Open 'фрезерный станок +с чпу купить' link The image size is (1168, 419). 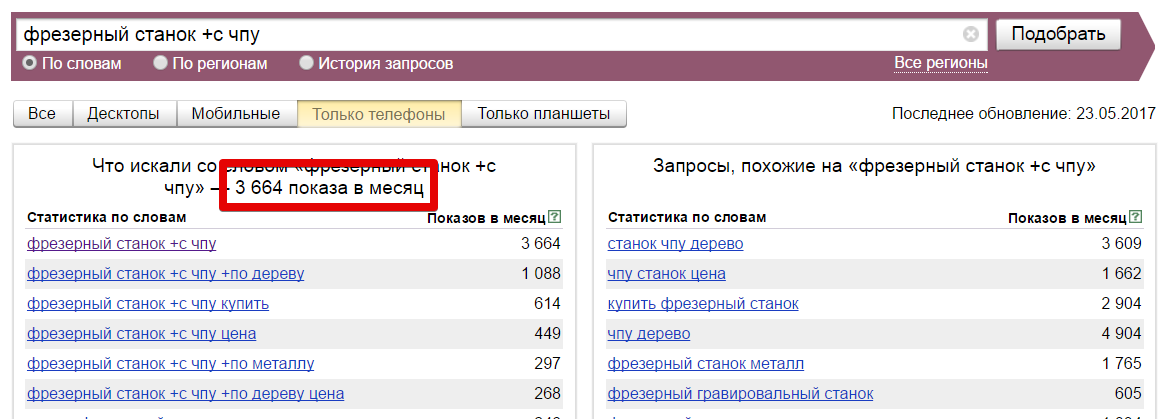pos(148,304)
